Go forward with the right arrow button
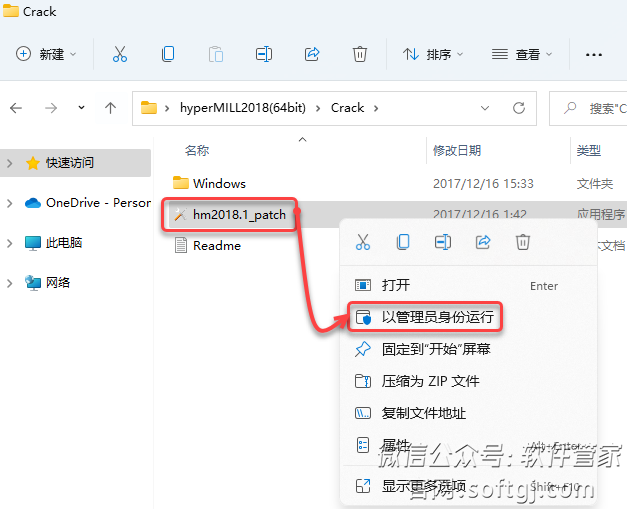The width and height of the screenshot is (627, 509). click(51, 108)
